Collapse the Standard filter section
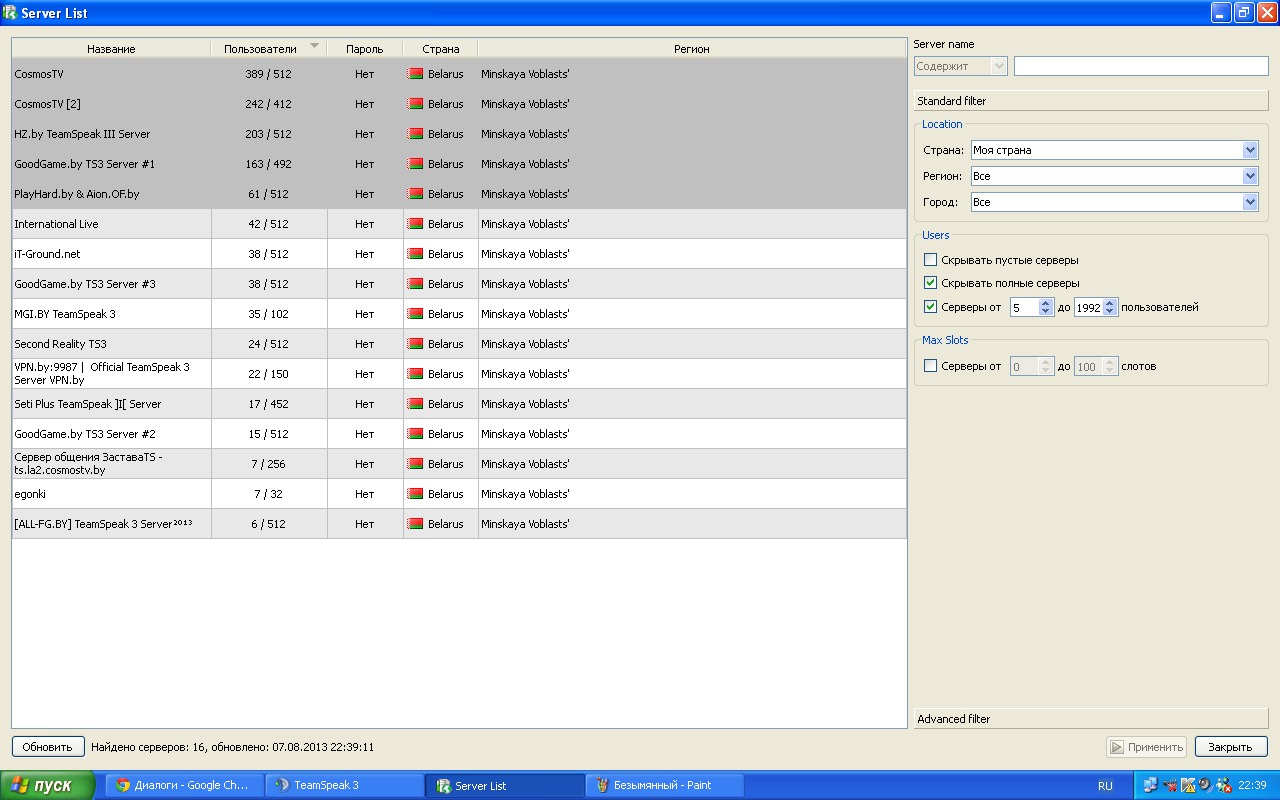 pos(1090,101)
